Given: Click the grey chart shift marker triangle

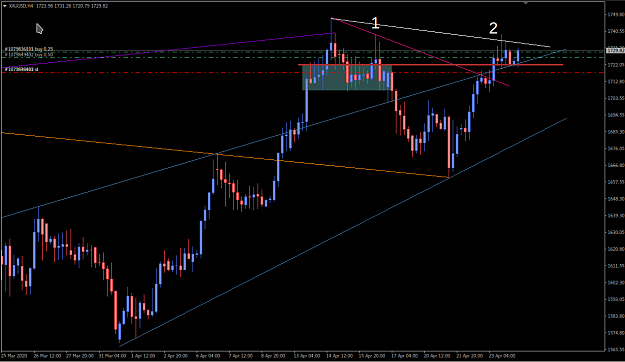Looking at the screenshot, I should tap(525, 3).
